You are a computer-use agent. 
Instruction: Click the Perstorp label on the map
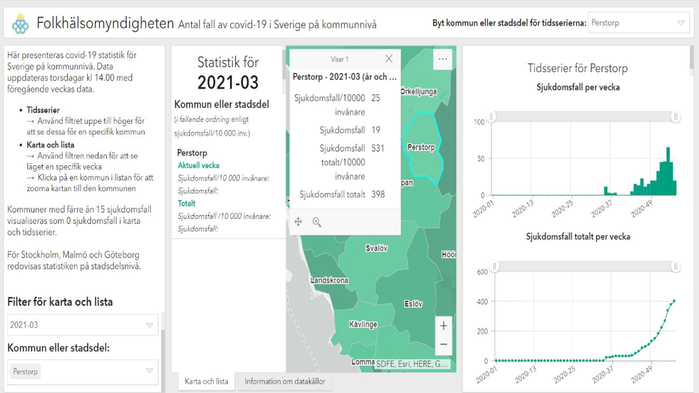[421, 147]
